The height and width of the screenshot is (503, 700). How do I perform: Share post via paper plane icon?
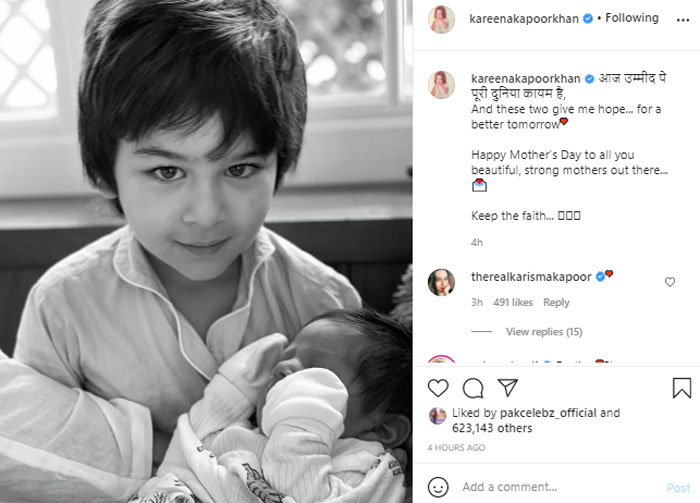point(508,387)
